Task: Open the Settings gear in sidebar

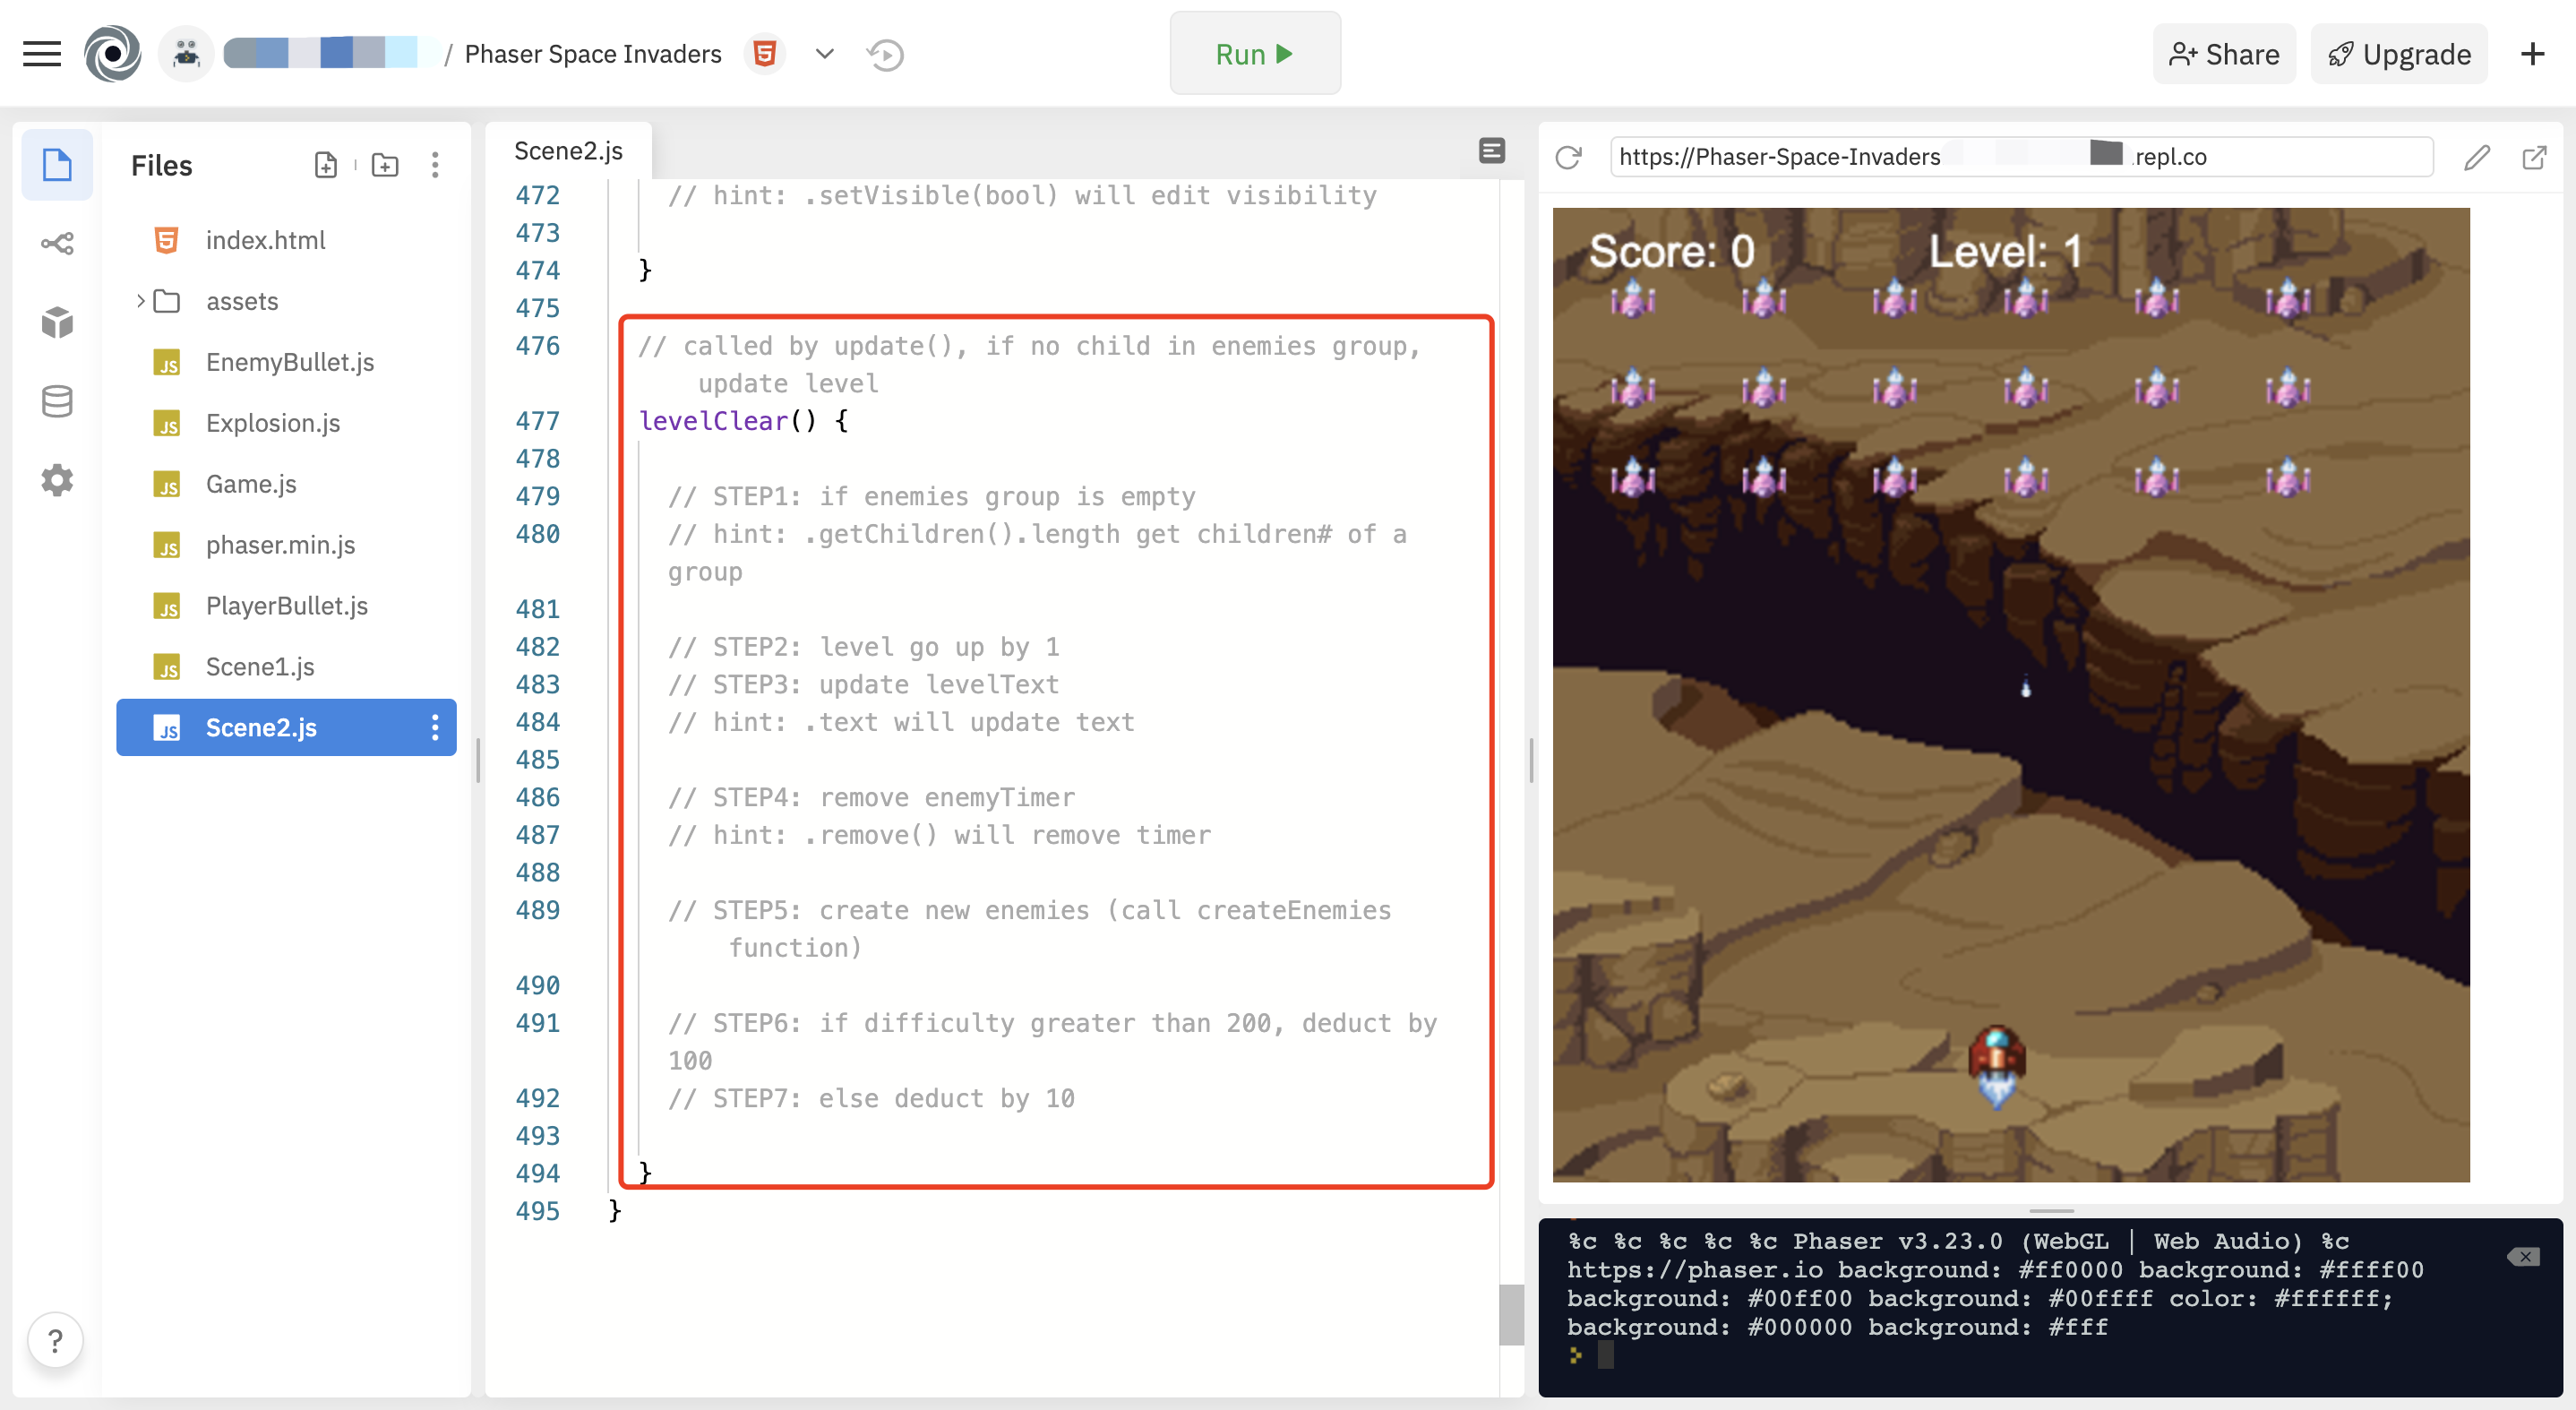Action: click(57, 480)
